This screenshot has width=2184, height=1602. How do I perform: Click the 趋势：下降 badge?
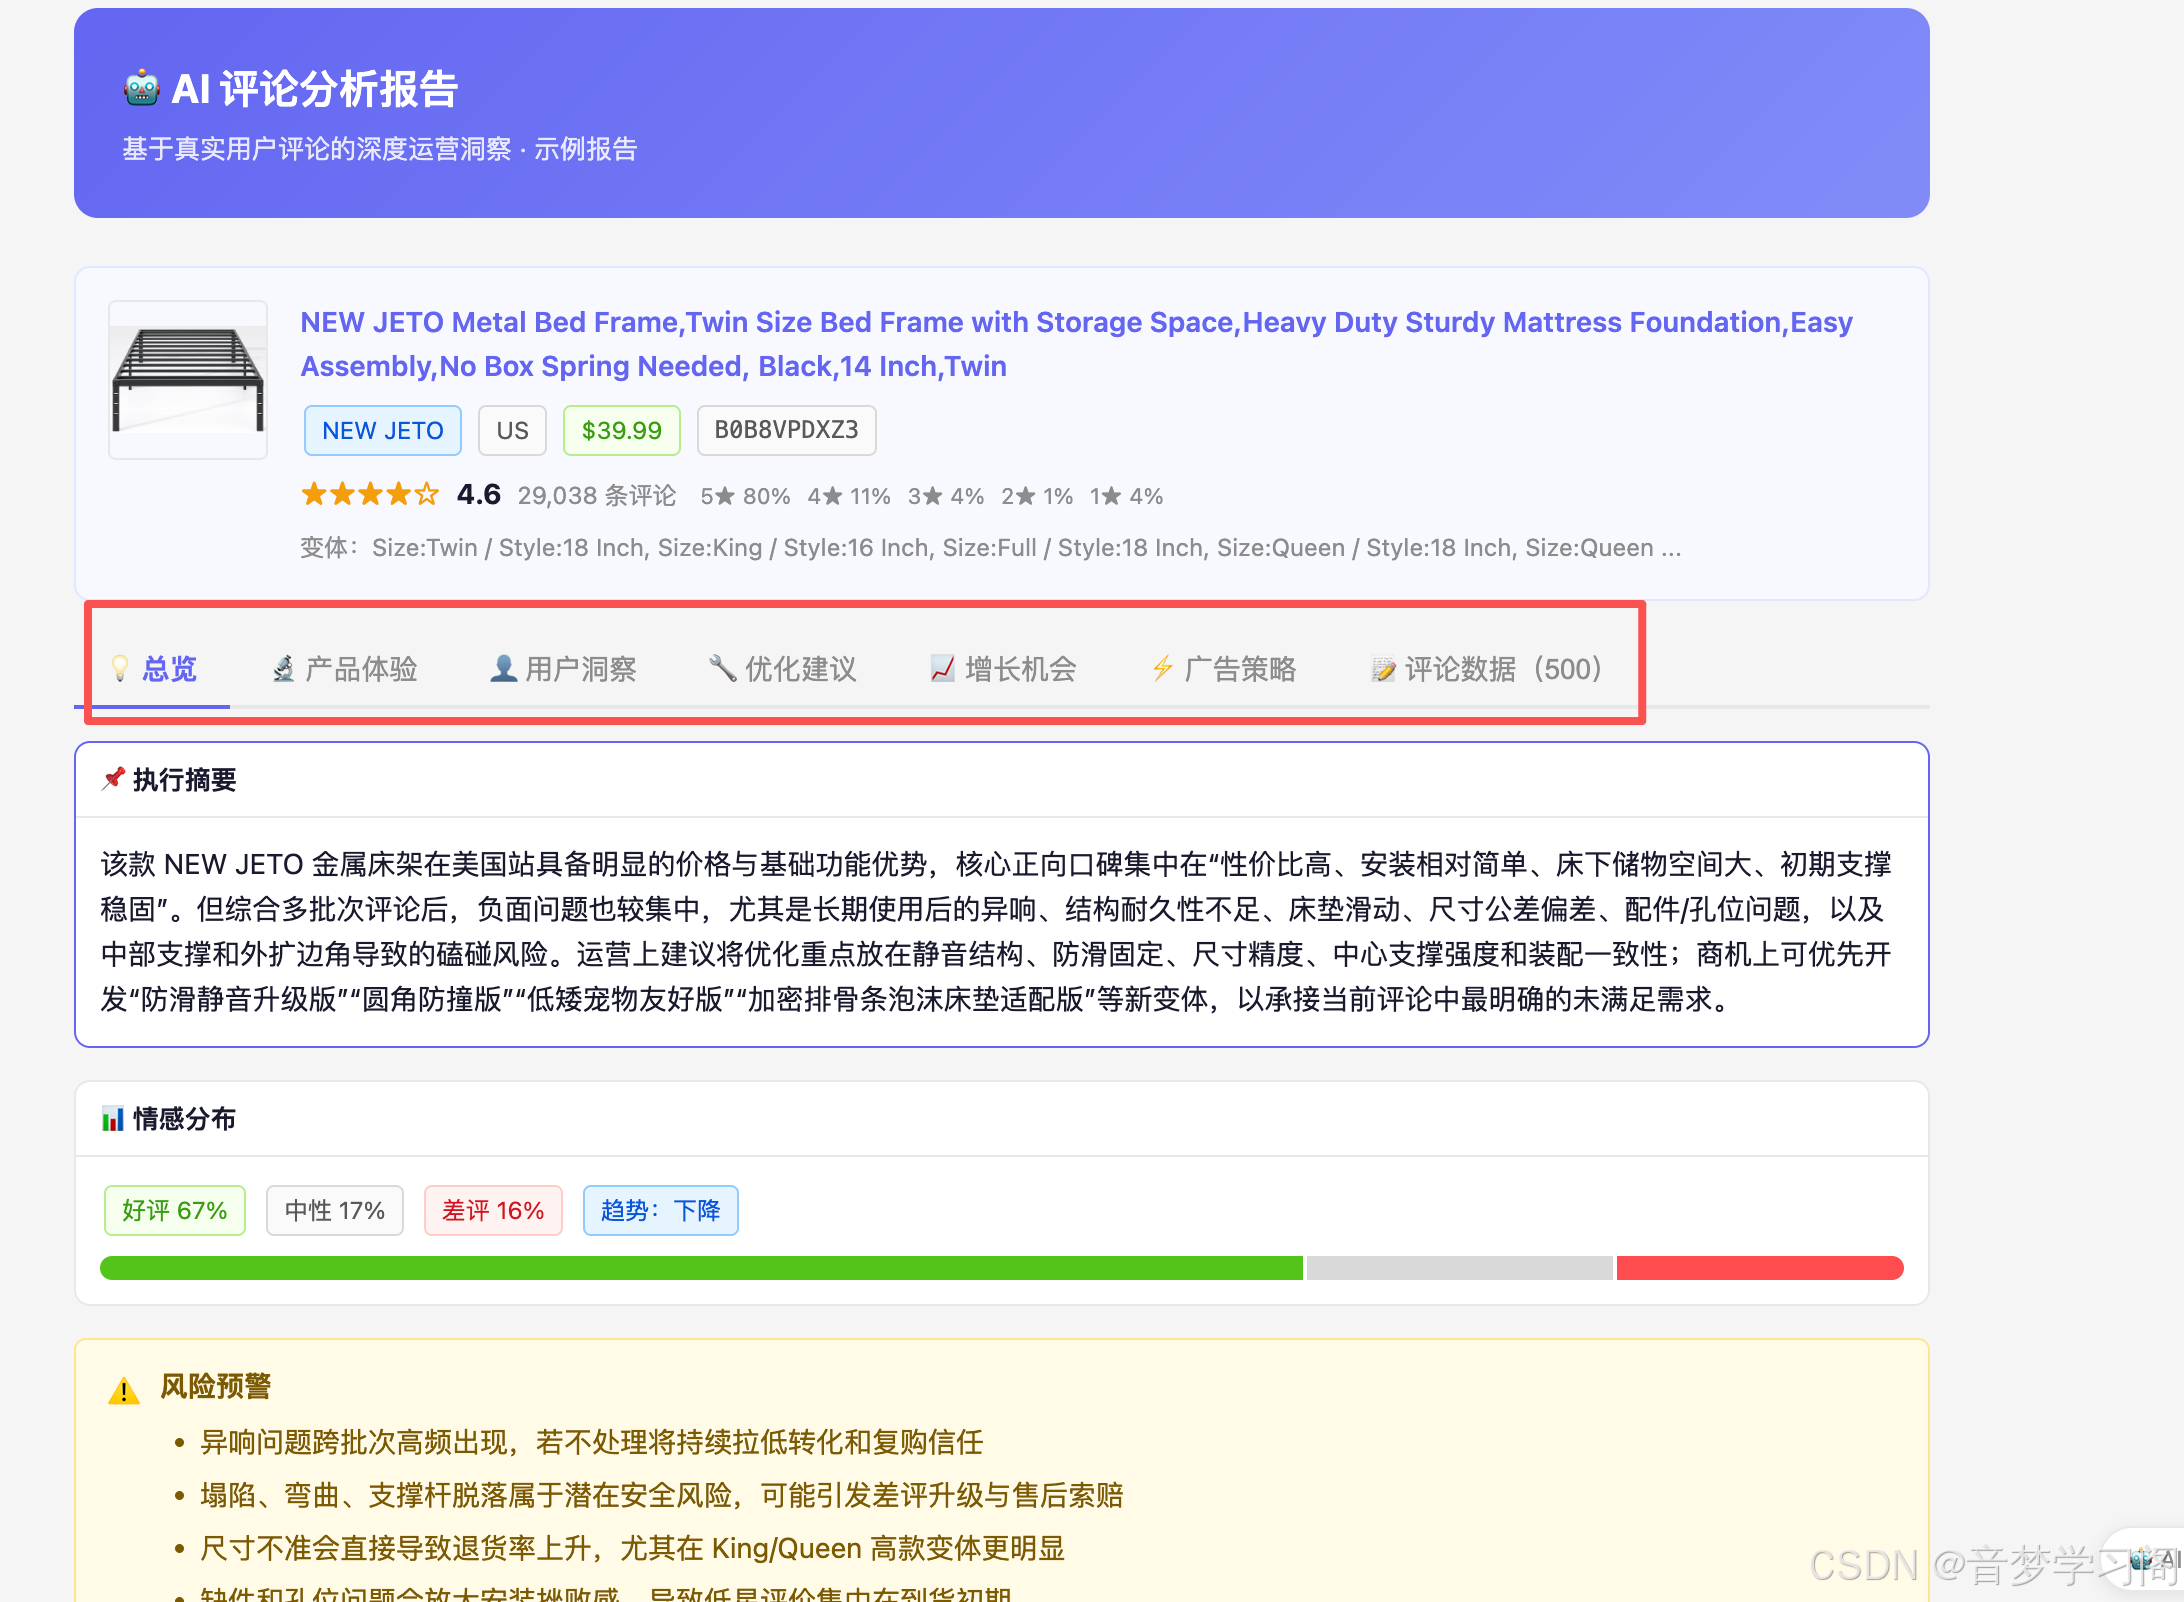click(x=661, y=1210)
